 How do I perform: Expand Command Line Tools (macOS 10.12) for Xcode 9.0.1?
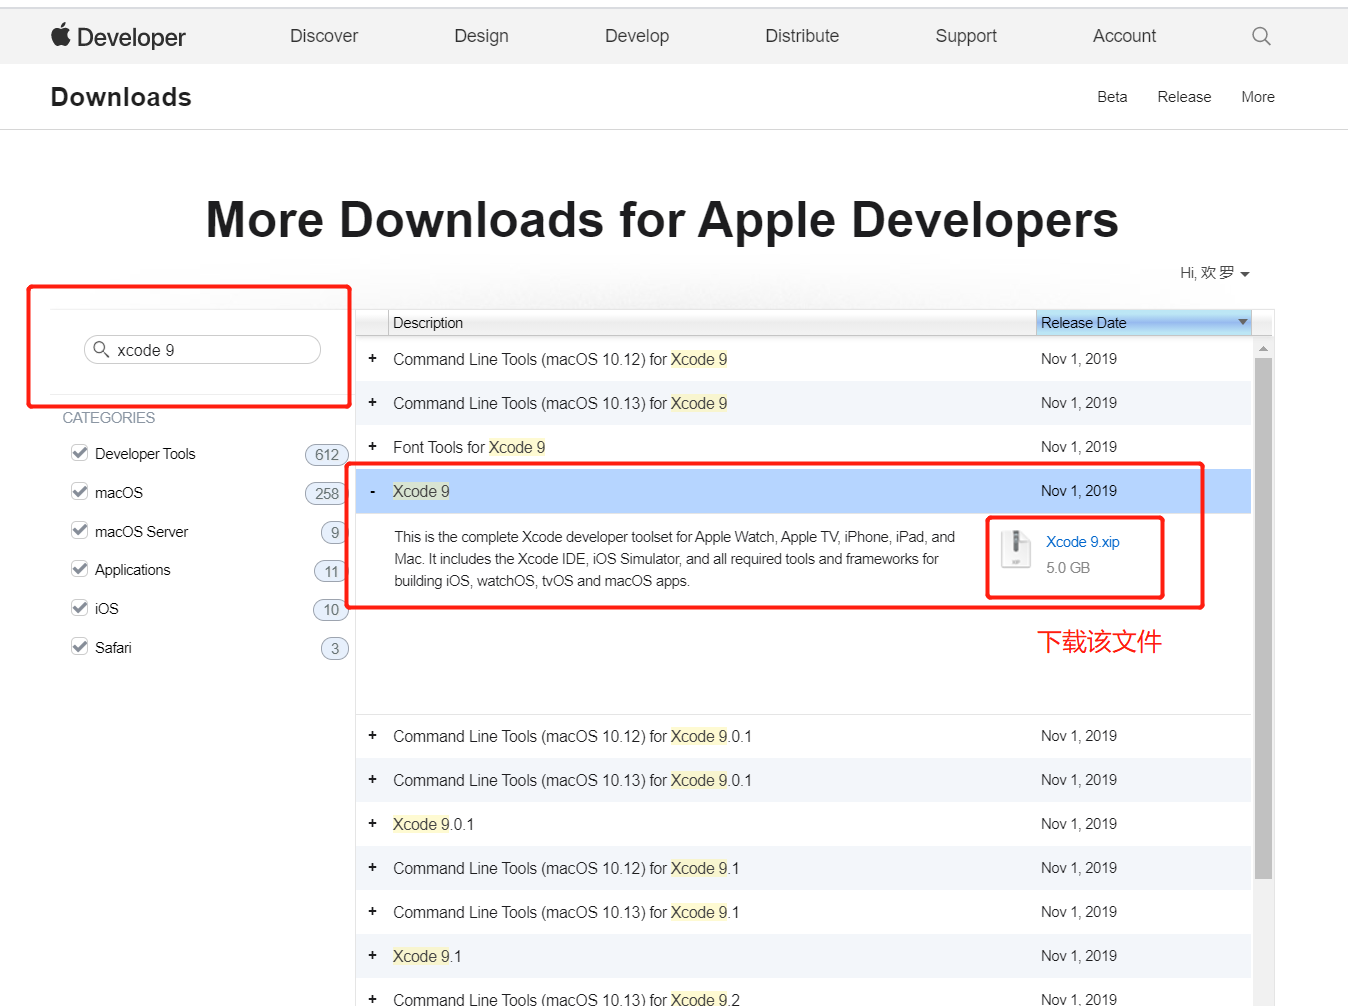click(x=372, y=735)
